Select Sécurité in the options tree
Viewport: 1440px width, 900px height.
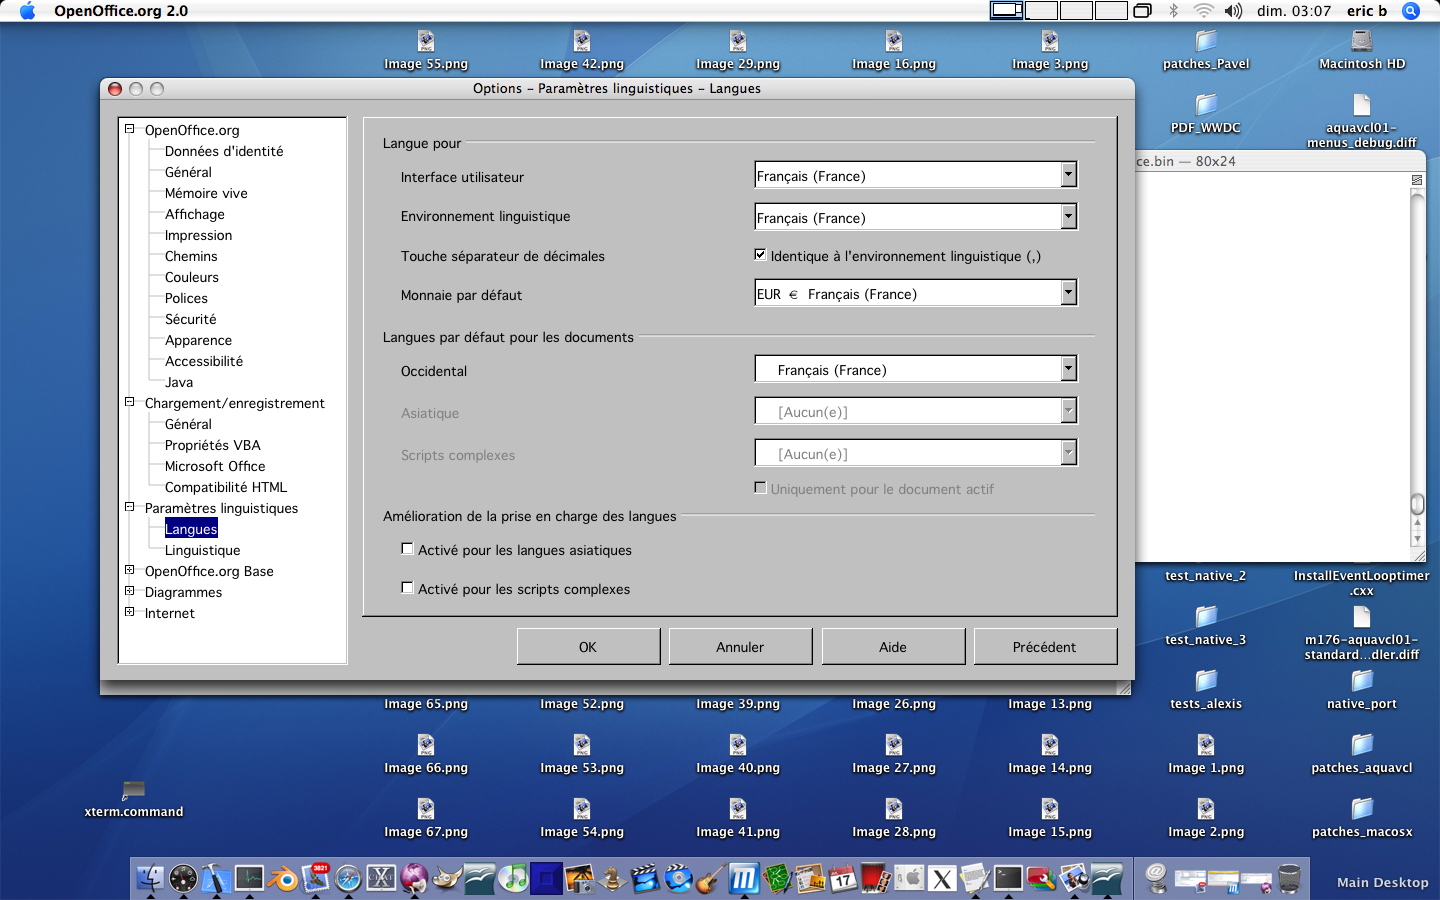pyautogui.click(x=191, y=319)
